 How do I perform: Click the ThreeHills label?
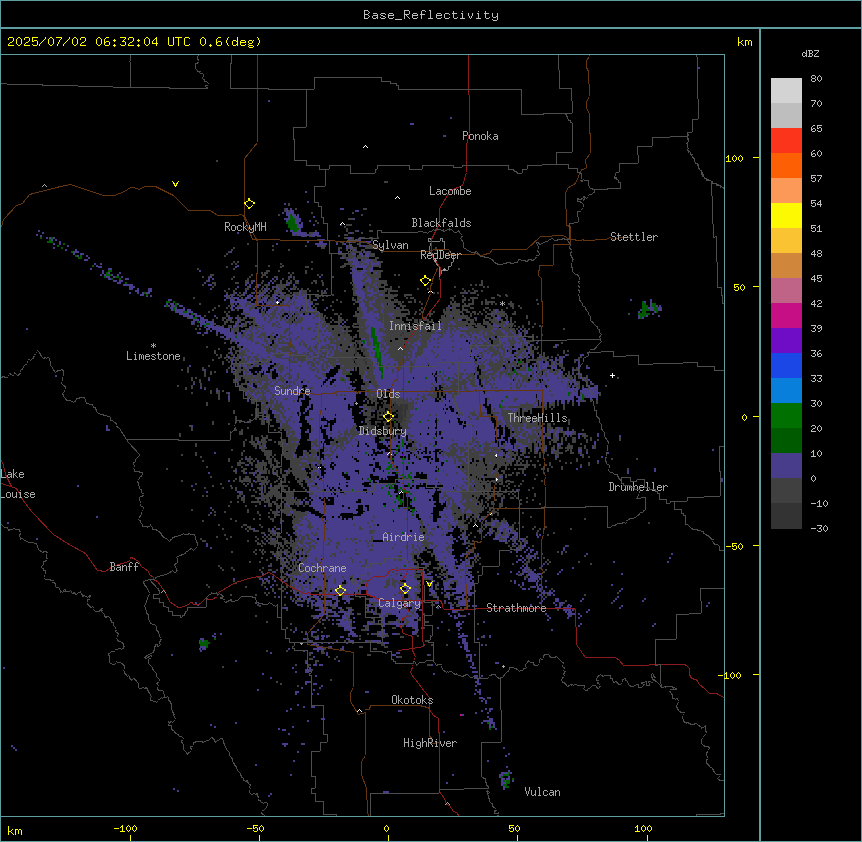pyautogui.click(x=537, y=418)
